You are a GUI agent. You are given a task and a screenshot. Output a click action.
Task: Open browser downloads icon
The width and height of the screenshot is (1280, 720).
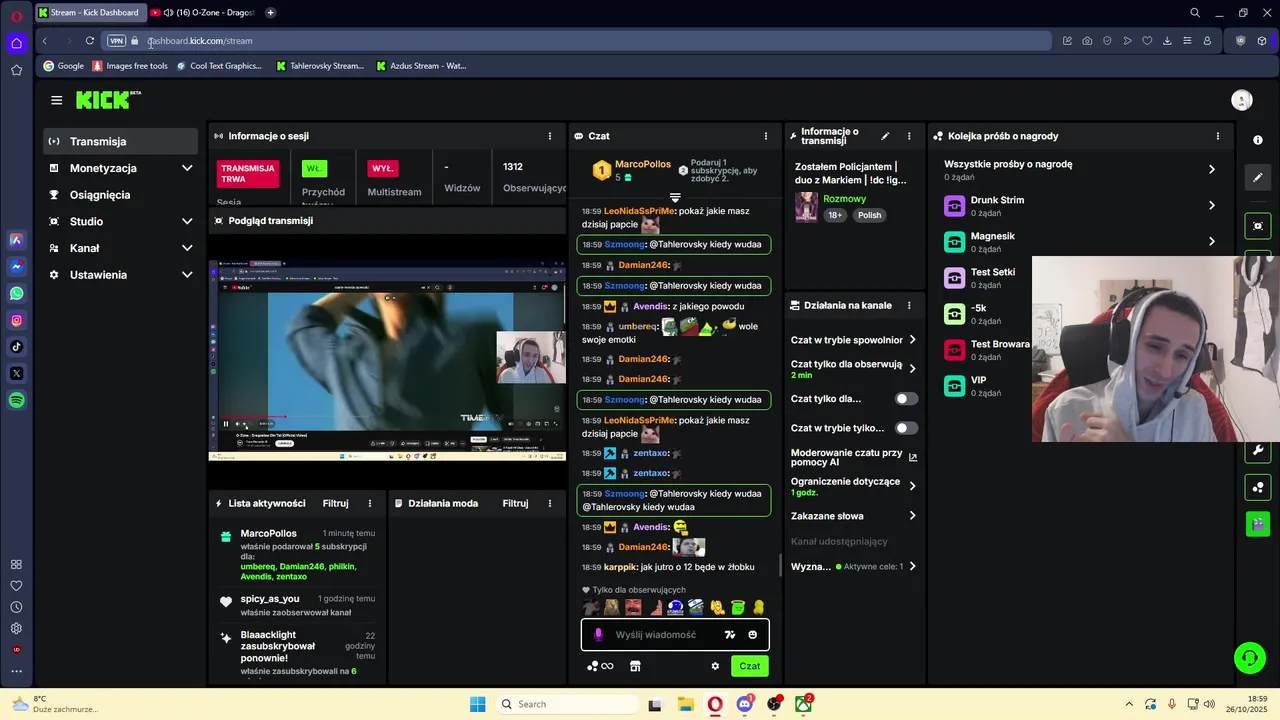(x=1167, y=41)
